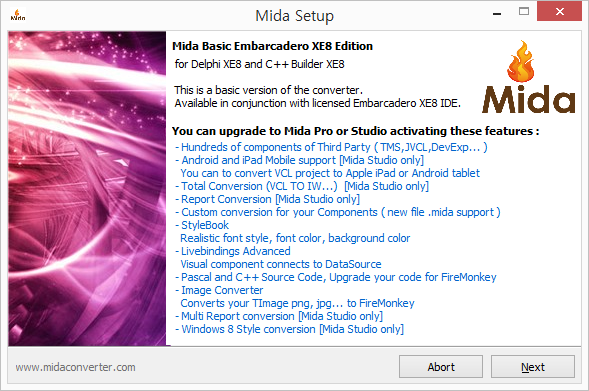Click 'Report Conversion [Mida Studio only]' text
589x391 pixels.
267,199
